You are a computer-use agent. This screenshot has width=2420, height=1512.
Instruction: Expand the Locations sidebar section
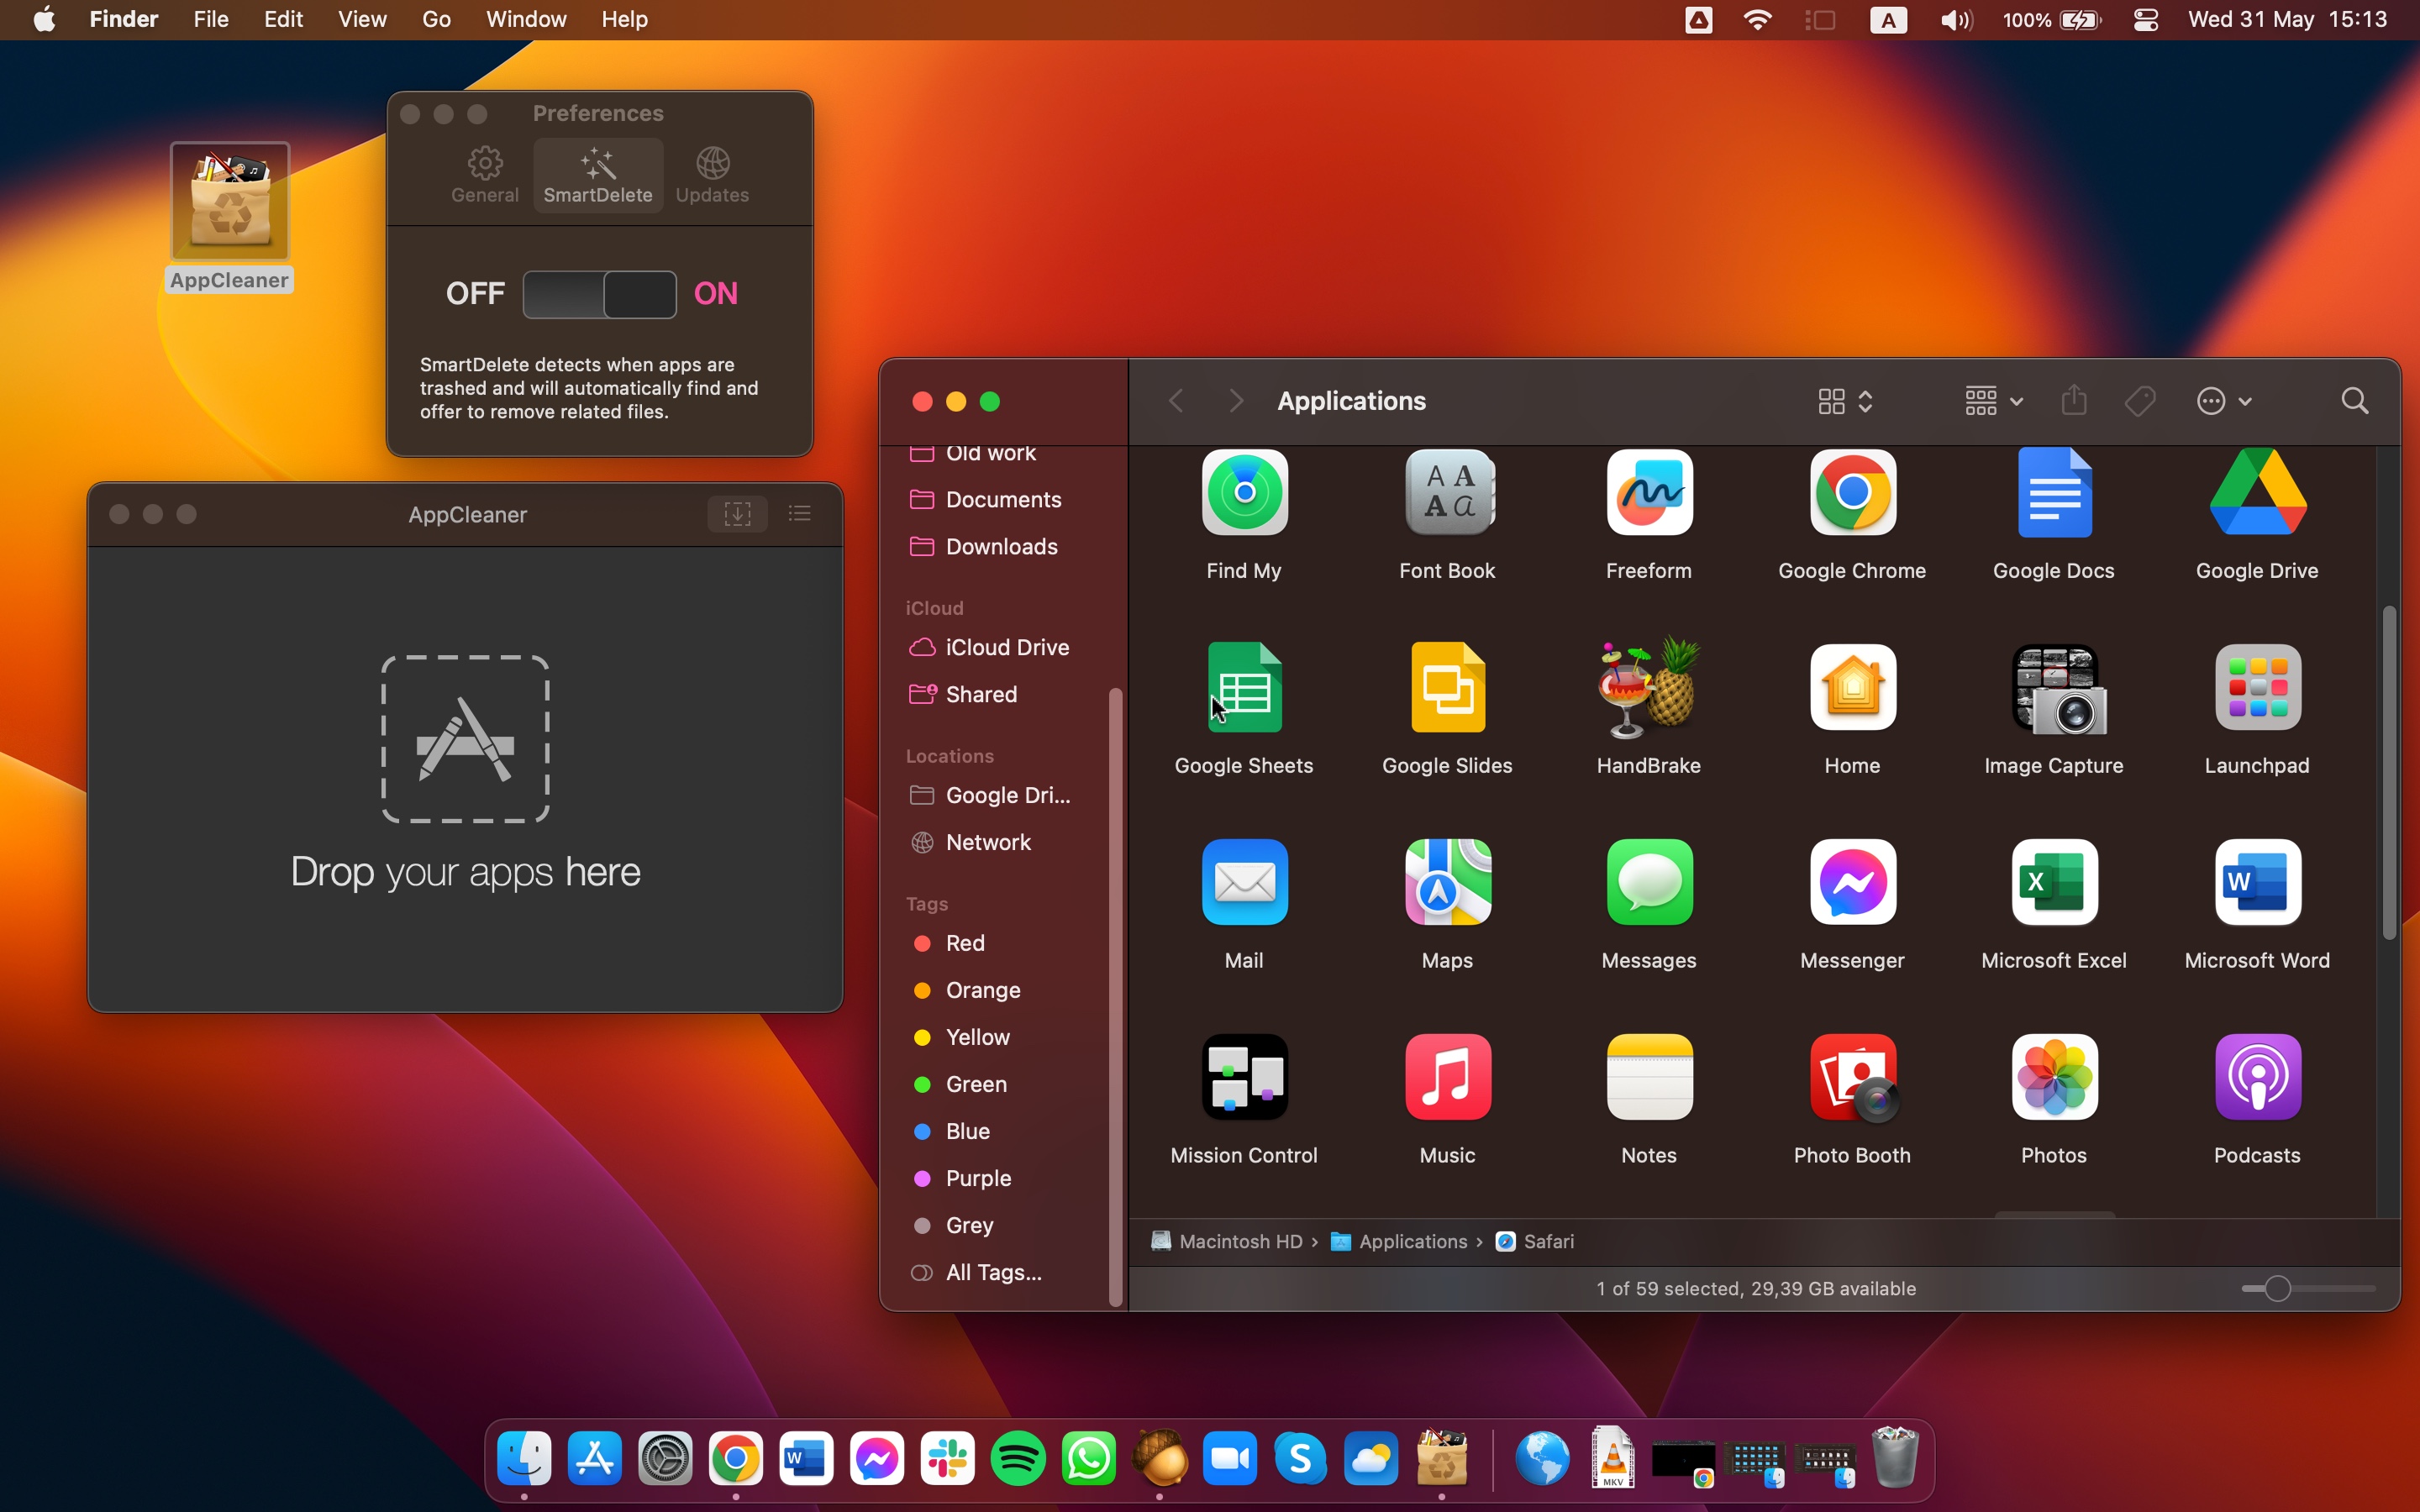click(x=950, y=754)
